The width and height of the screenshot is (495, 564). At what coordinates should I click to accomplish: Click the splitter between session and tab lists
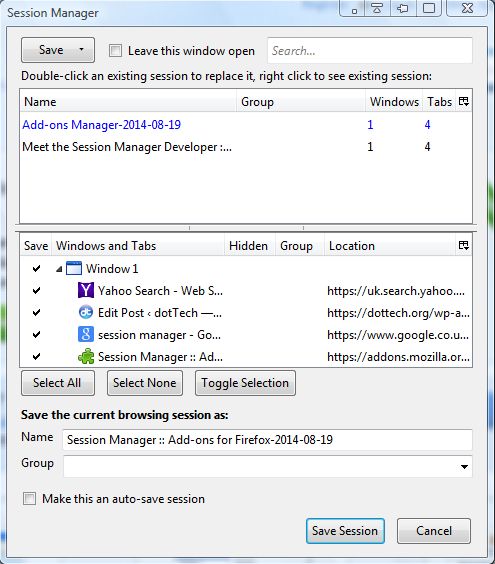(x=246, y=228)
